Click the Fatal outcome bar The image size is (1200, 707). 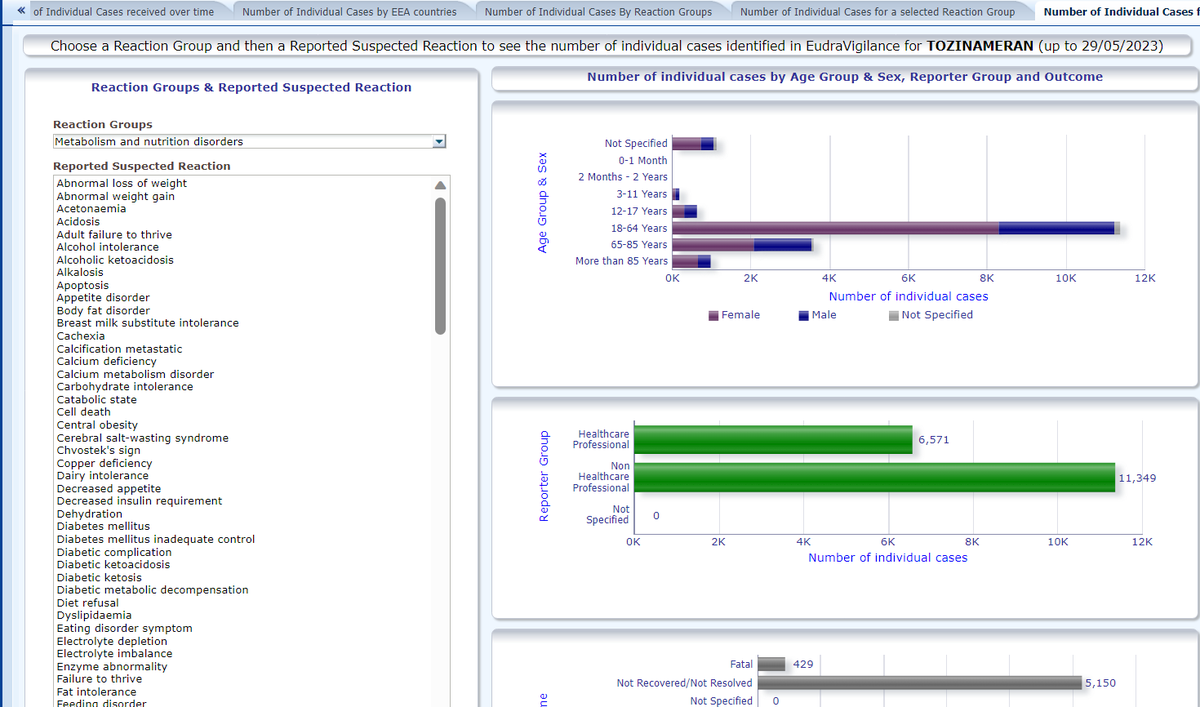(x=771, y=664)
